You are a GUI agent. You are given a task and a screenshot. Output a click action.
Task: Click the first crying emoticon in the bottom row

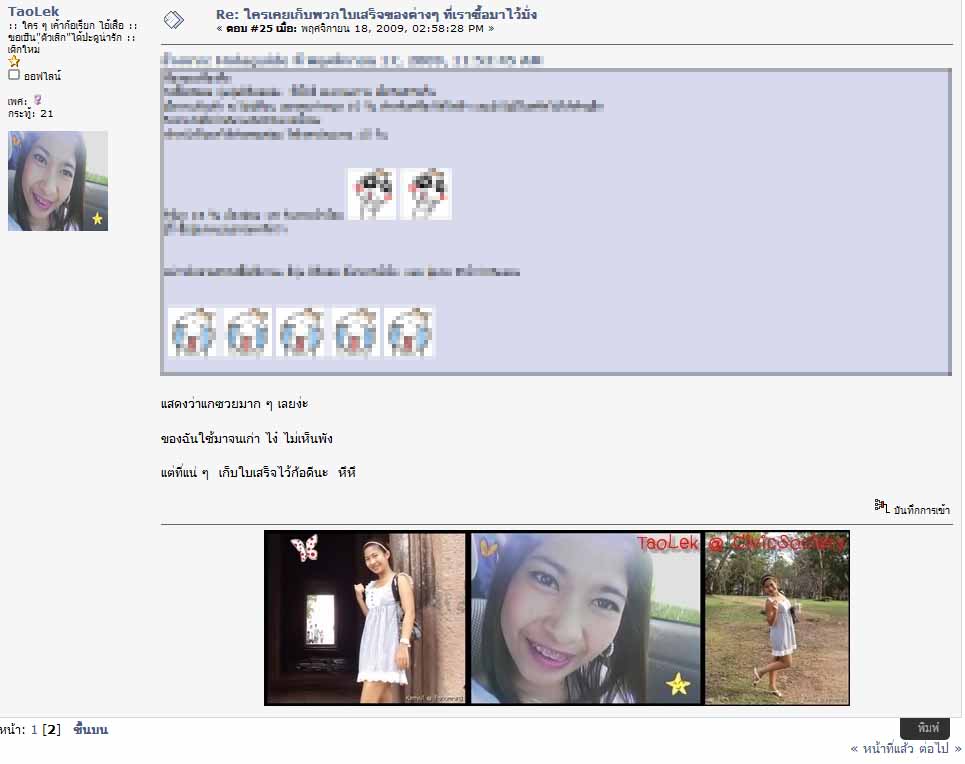193,332
